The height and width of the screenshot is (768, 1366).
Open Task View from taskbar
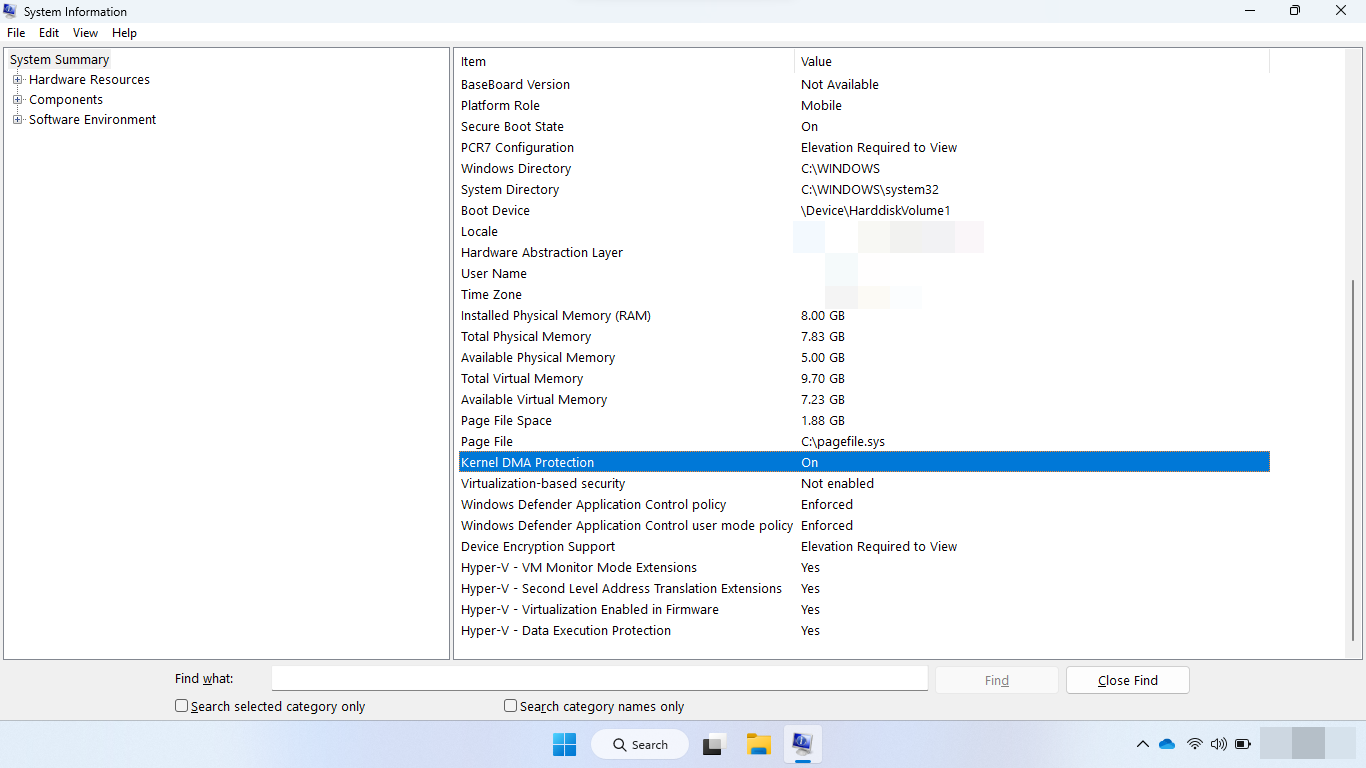(x=713, y=745)
